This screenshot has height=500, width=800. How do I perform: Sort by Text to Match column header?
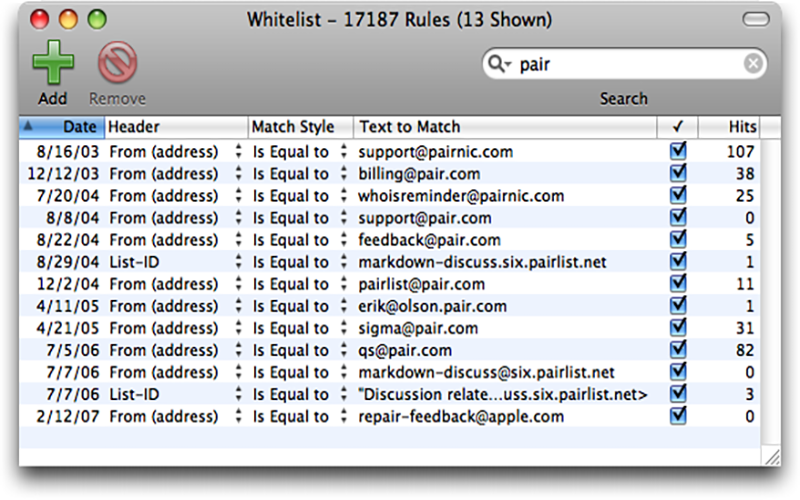tap(505, 127)
